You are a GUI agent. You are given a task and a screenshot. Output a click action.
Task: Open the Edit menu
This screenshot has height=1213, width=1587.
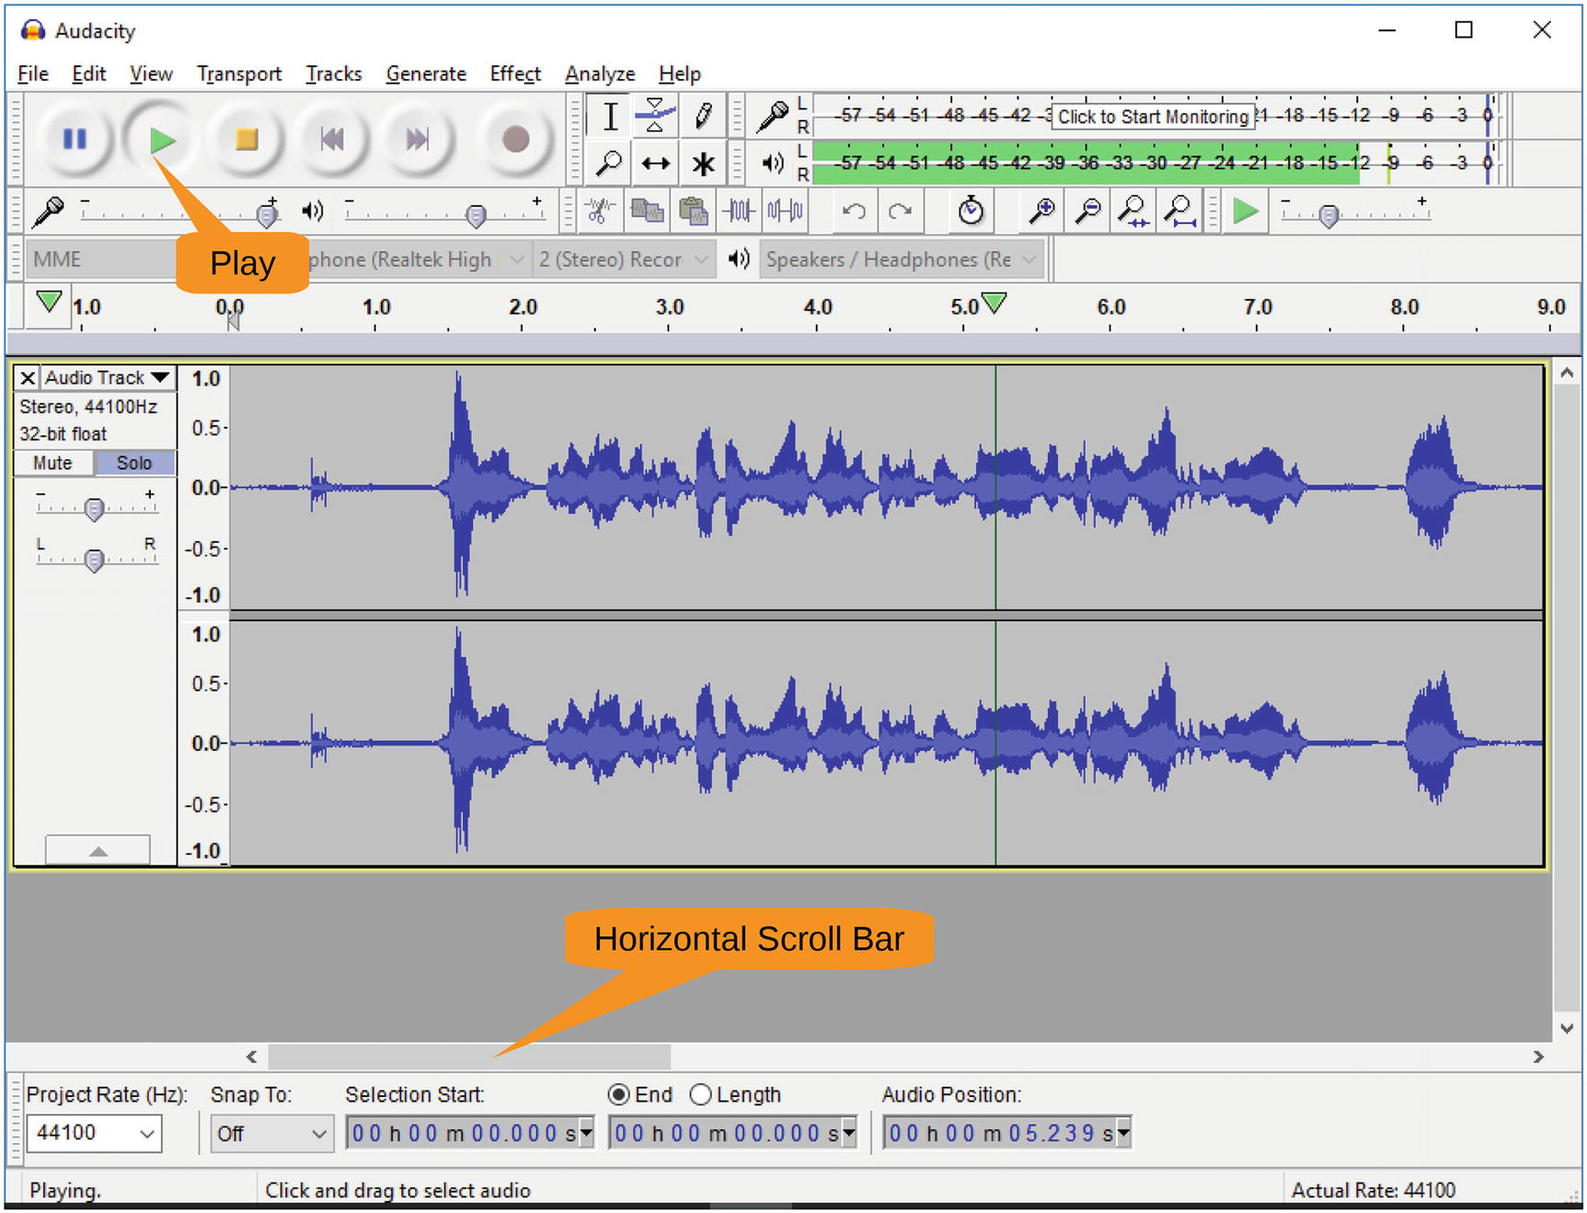coord(89,74)
